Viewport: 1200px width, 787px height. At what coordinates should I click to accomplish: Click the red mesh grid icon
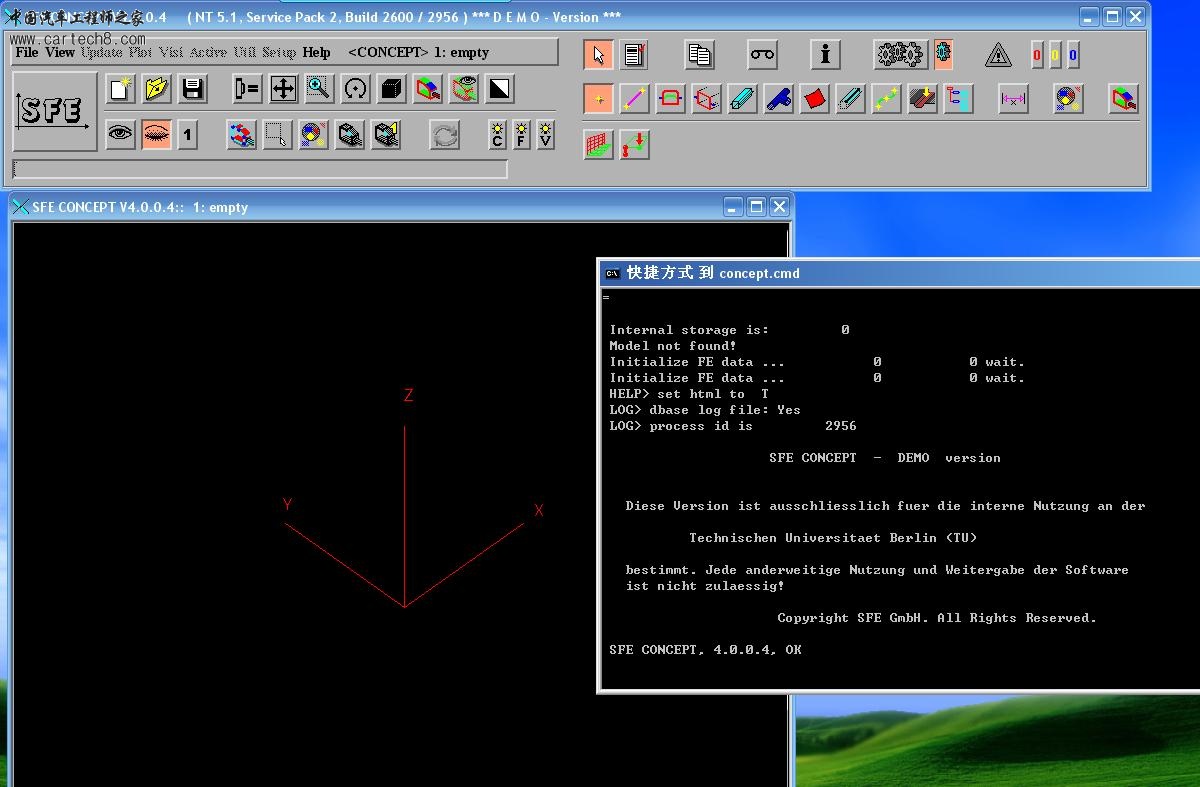598,144
